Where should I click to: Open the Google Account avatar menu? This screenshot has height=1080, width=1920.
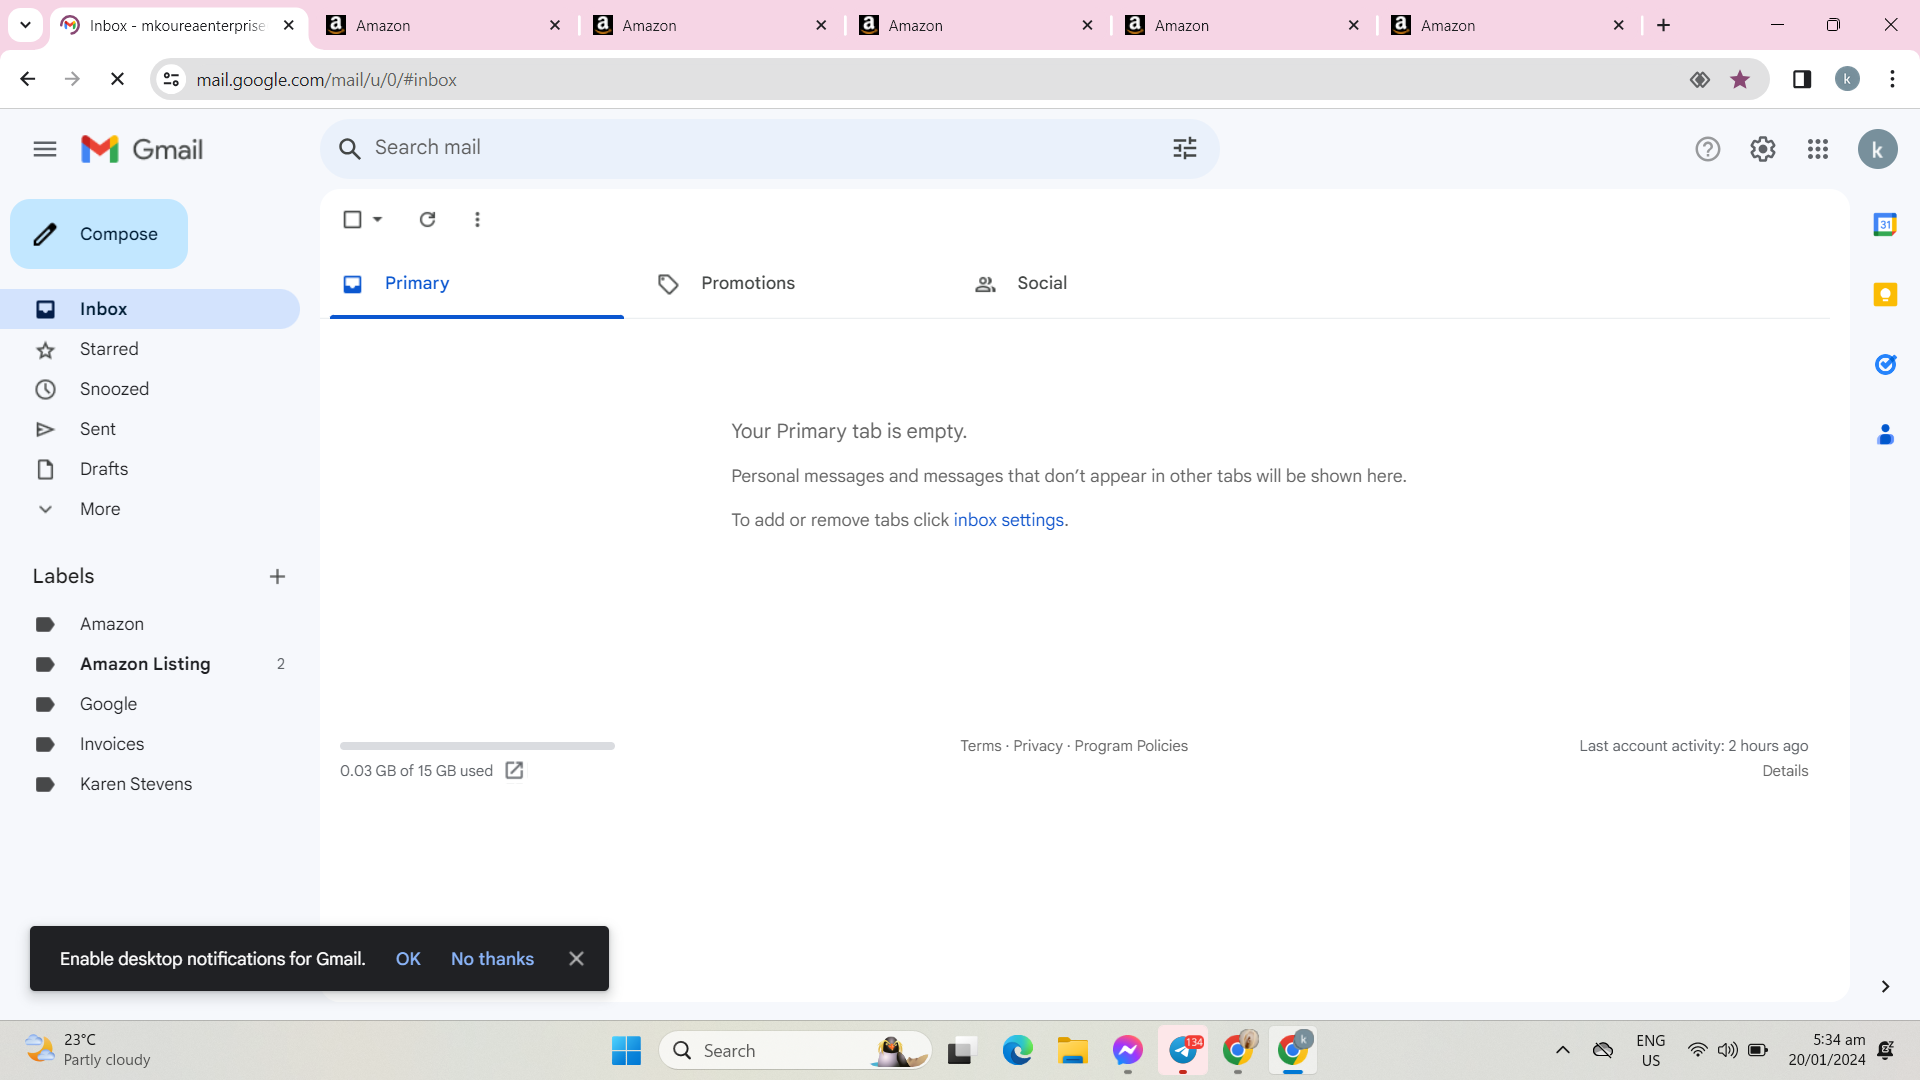[x=1878, y=149]
